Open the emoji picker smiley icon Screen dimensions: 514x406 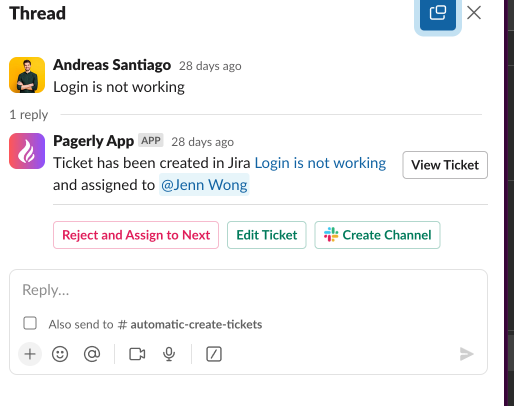pyautogui.click(x=60, y=354)
